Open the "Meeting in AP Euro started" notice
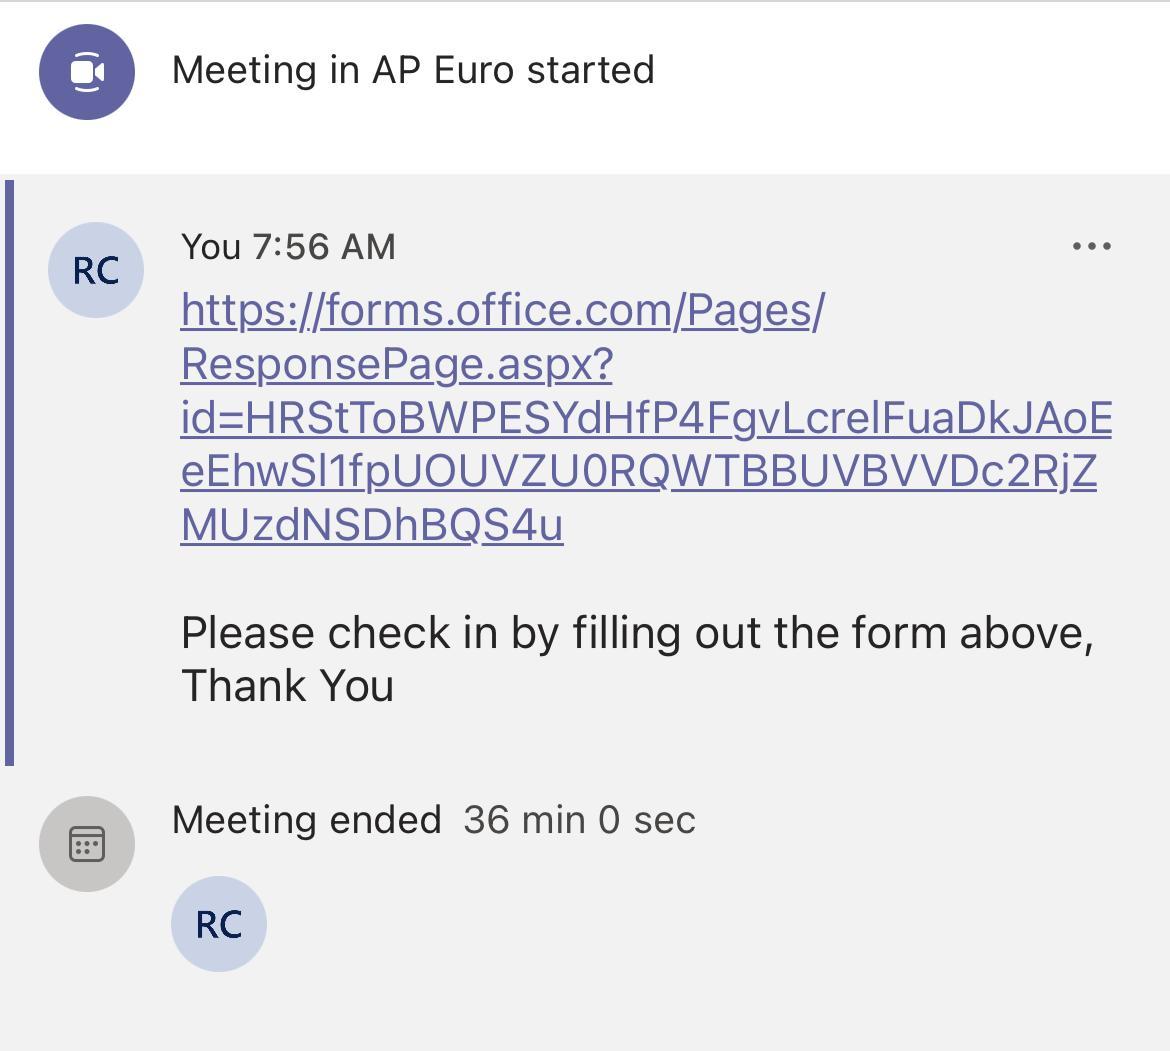This screenshot has height=1051, width=1170. [x=412, y=70]
